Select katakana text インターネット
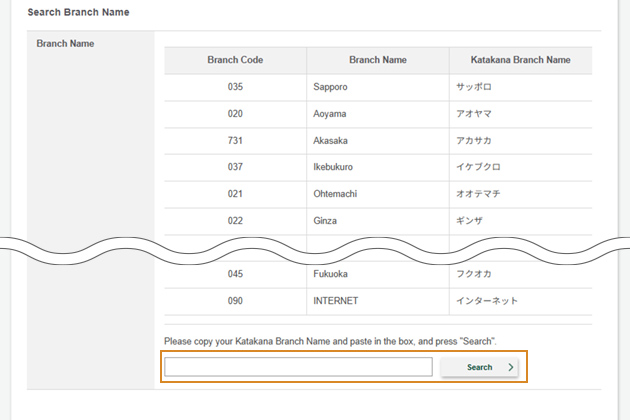The width and height of the screenshot is (630, 420). [487, 300]
